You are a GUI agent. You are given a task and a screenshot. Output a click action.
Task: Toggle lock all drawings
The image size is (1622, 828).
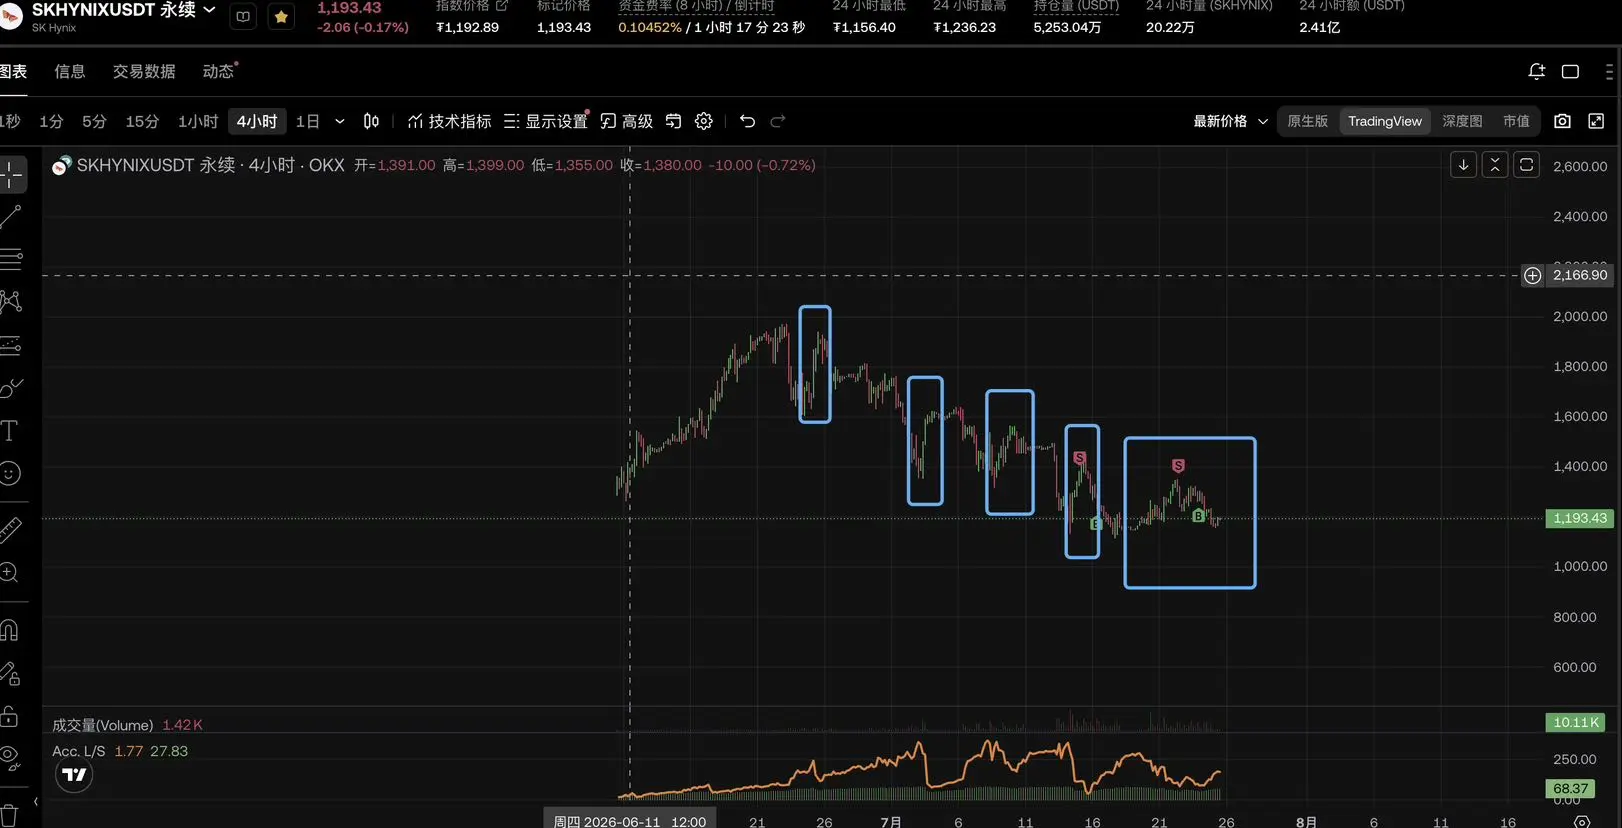click(x=9, y=716)
